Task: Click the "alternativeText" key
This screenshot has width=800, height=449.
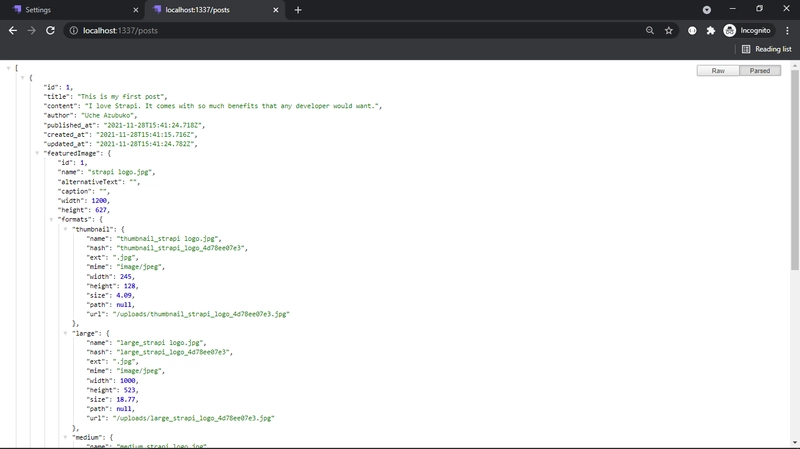Action: [89, 182]
